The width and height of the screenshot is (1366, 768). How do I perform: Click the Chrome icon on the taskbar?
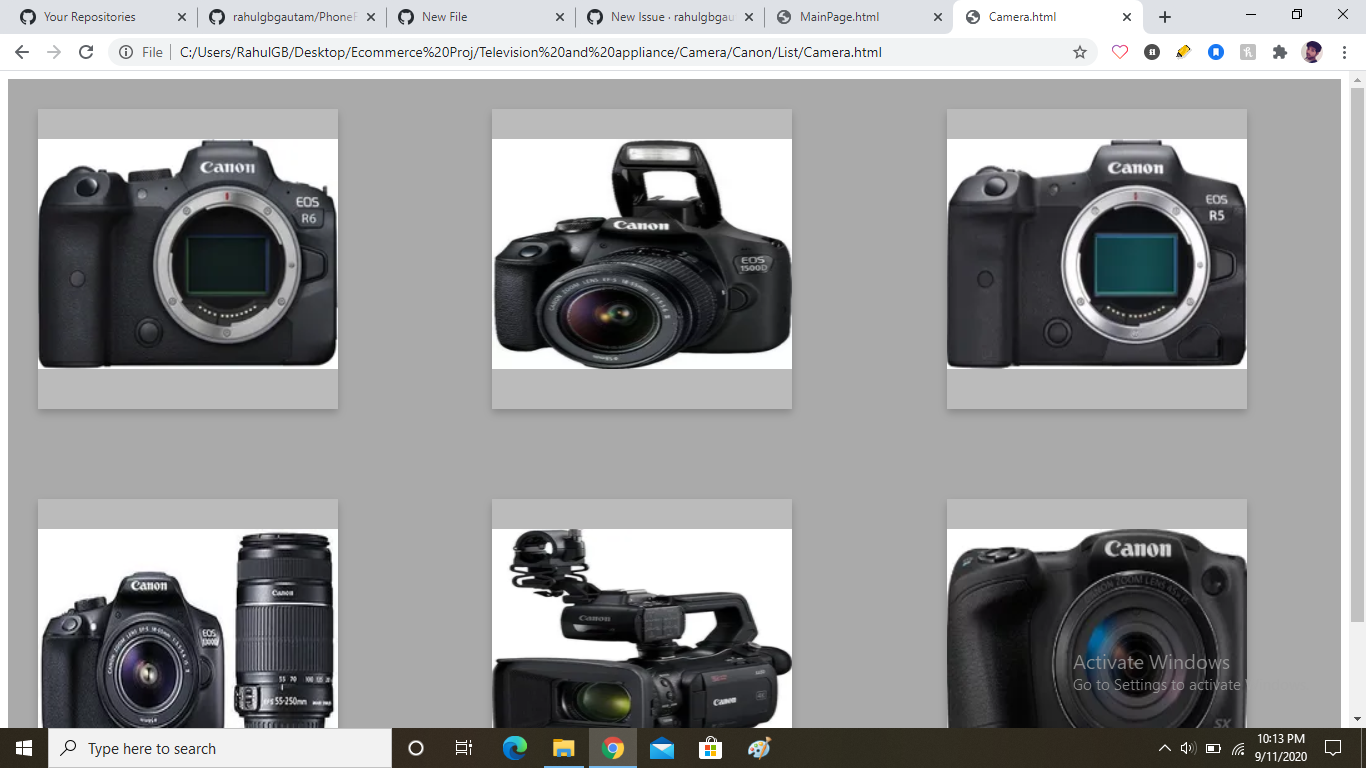click(x=613, y=748)
